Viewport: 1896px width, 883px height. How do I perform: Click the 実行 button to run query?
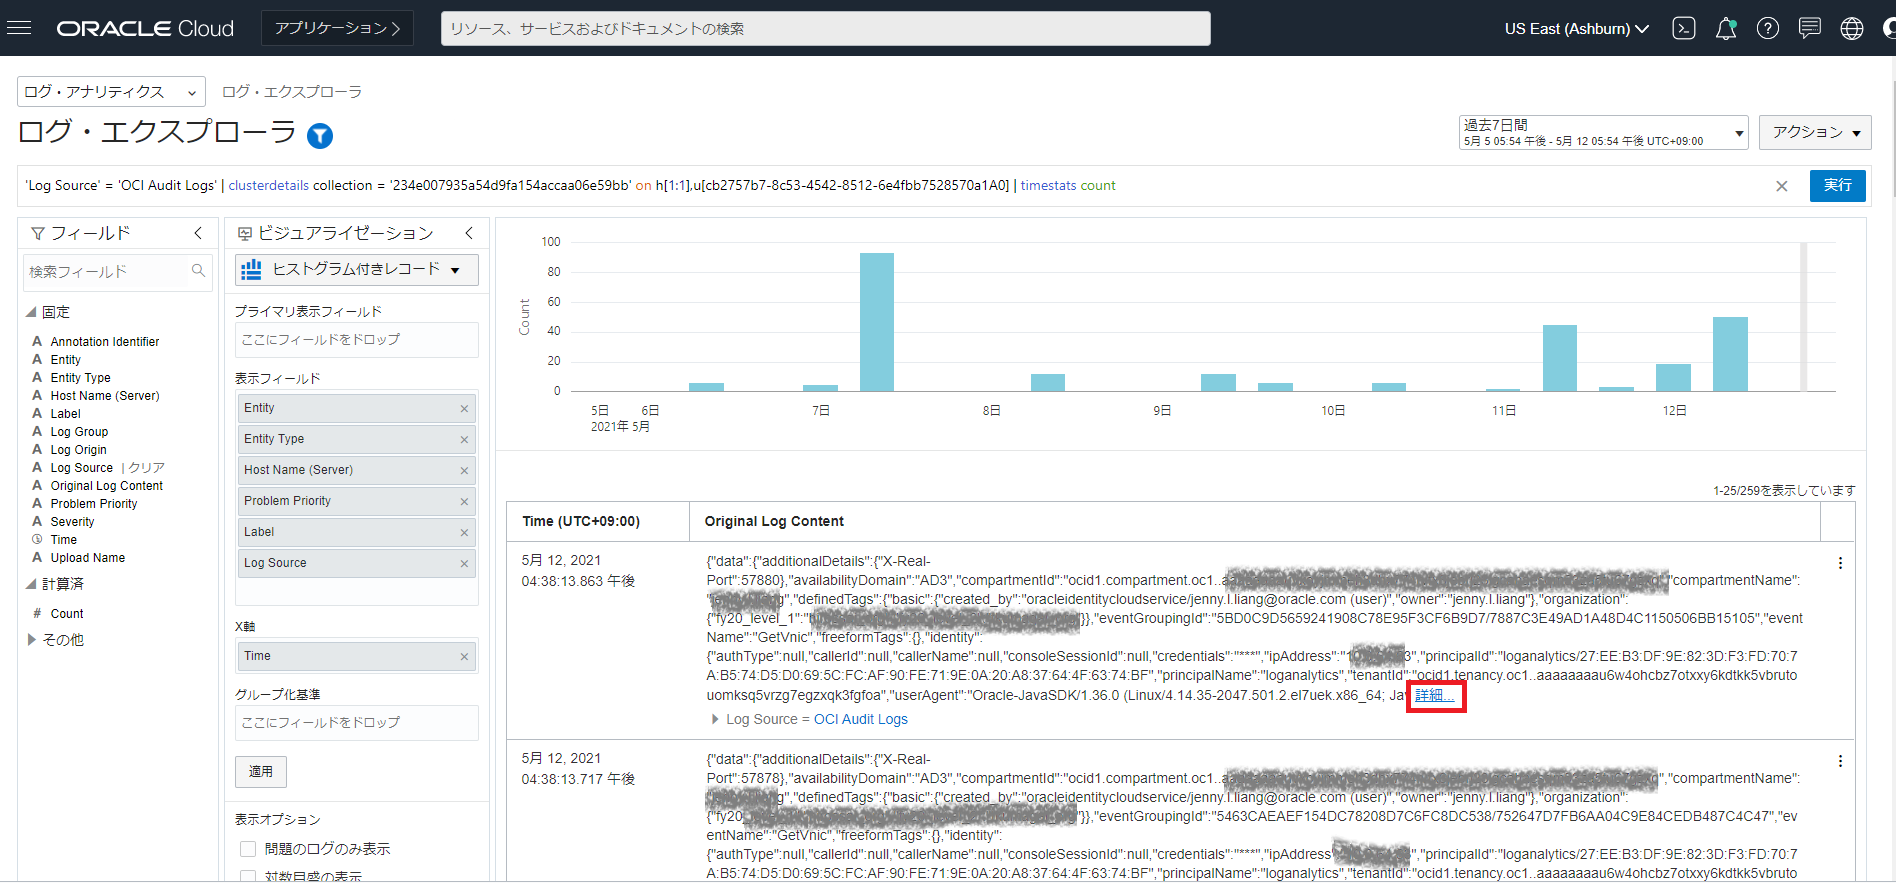pos(1837,186)
